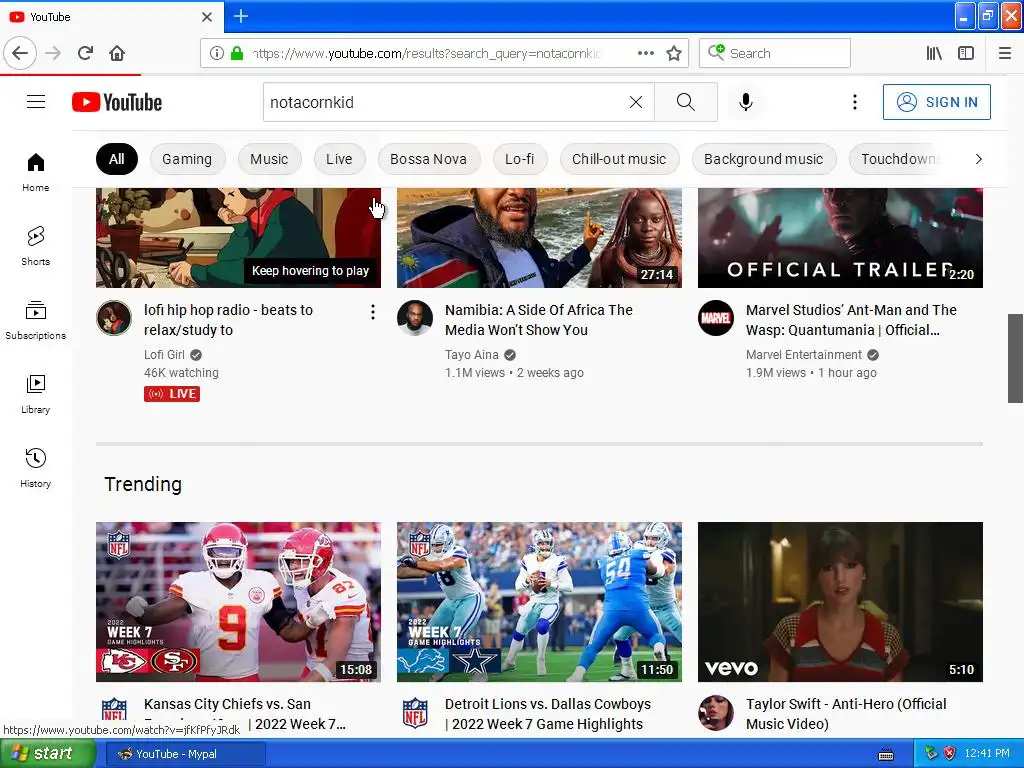Open the browser home page icon
This screenshot has height=768, width=1024.
[x=117, y=53]
